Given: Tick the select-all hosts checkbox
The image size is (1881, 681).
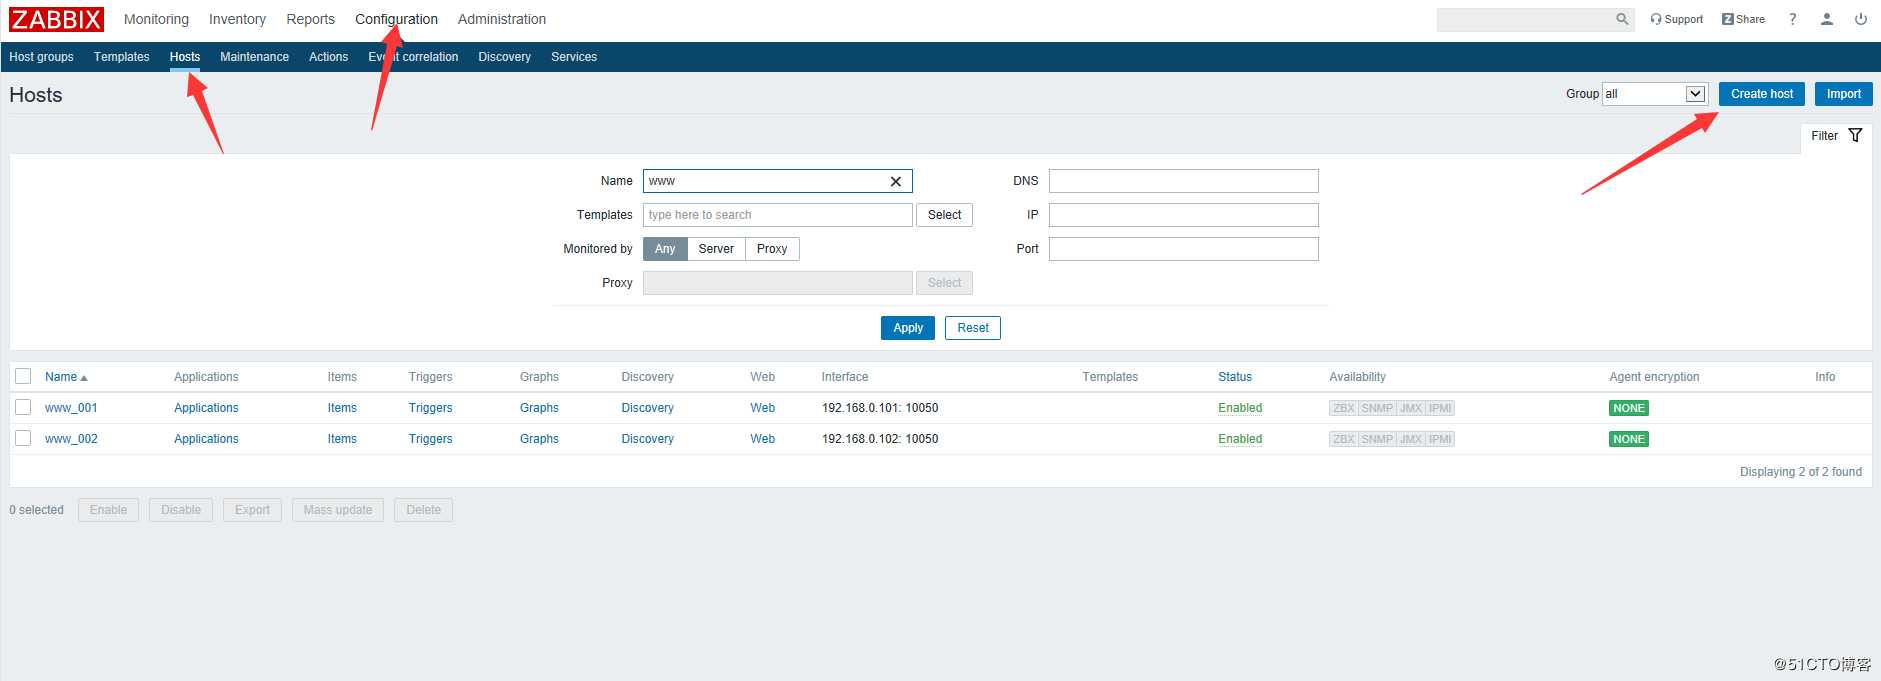Looking at the screenshot, I should pos(23,376).
